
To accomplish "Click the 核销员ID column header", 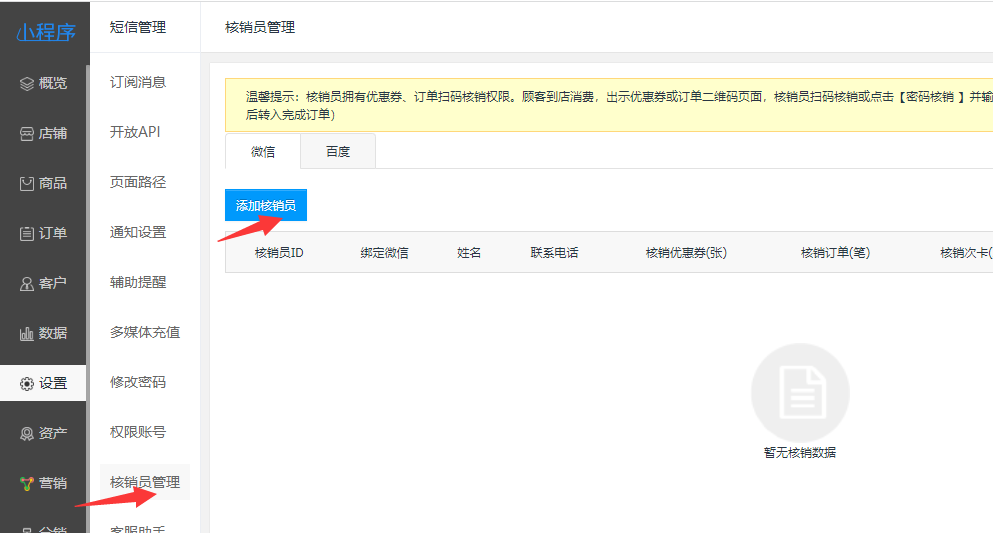I will (x=279, y=253).
